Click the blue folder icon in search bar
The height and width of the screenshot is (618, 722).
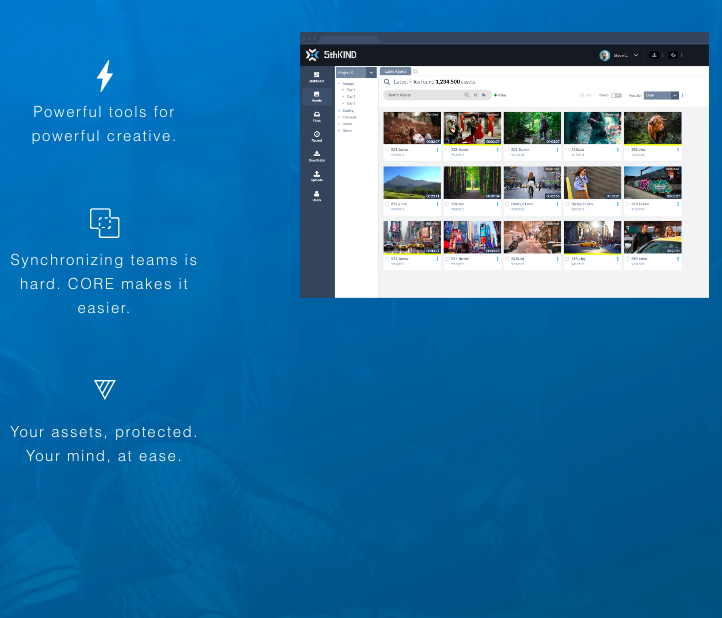pos(484,95)
